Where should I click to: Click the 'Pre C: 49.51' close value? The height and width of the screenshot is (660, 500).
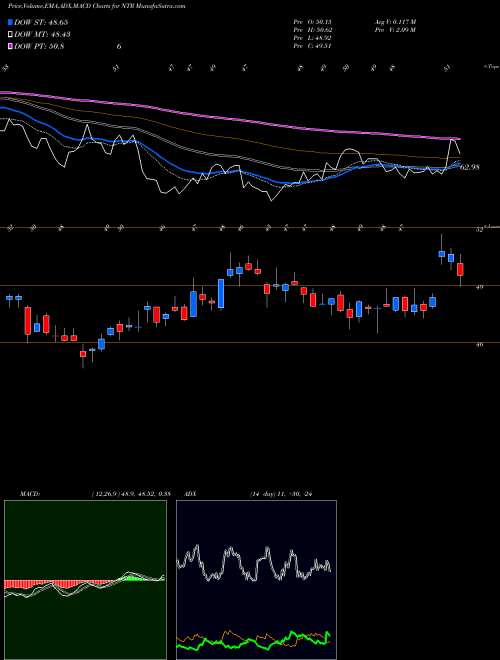[313, 46]
